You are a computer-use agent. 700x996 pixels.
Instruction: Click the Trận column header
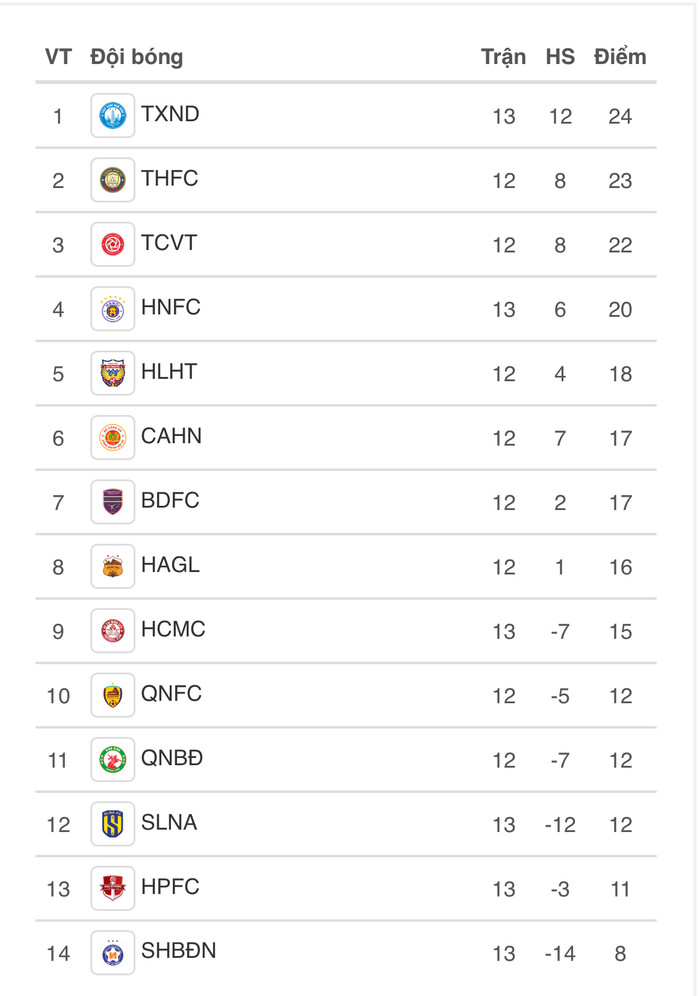tap(503, 56)
